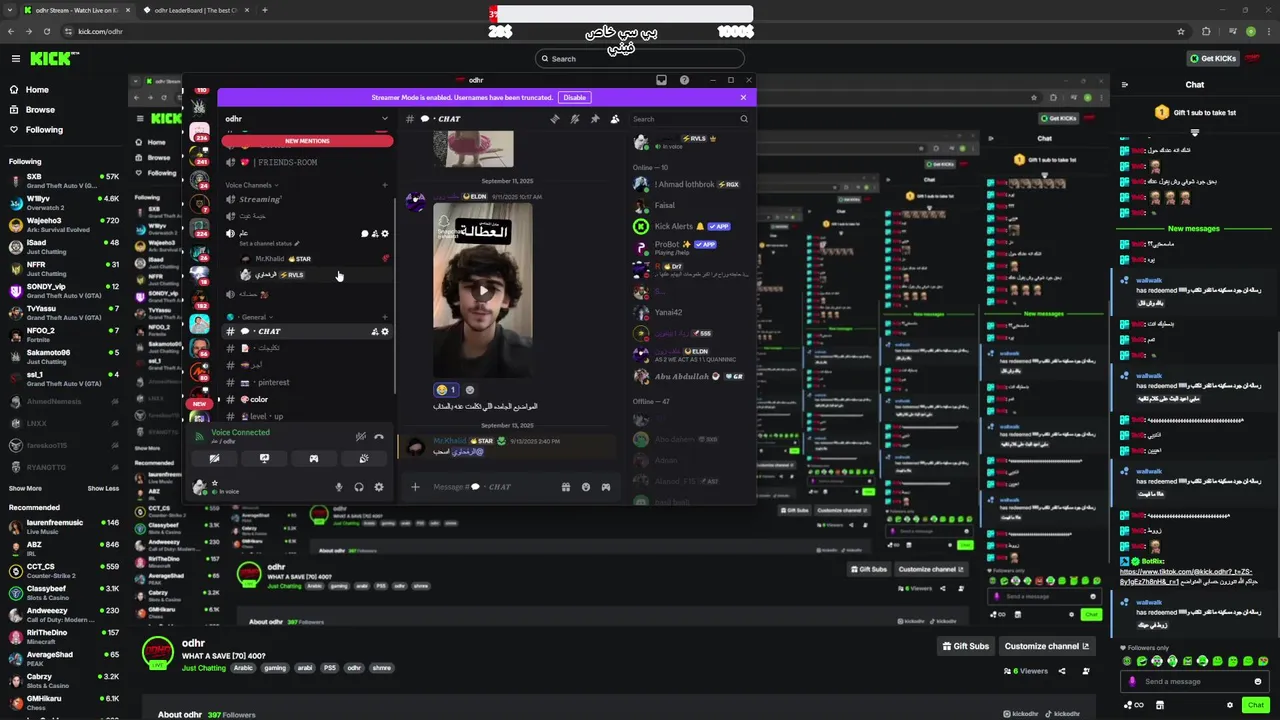Share your screen in Discord
The height and width of the screenshot is (720, 1280).
[x=264, y=458]
